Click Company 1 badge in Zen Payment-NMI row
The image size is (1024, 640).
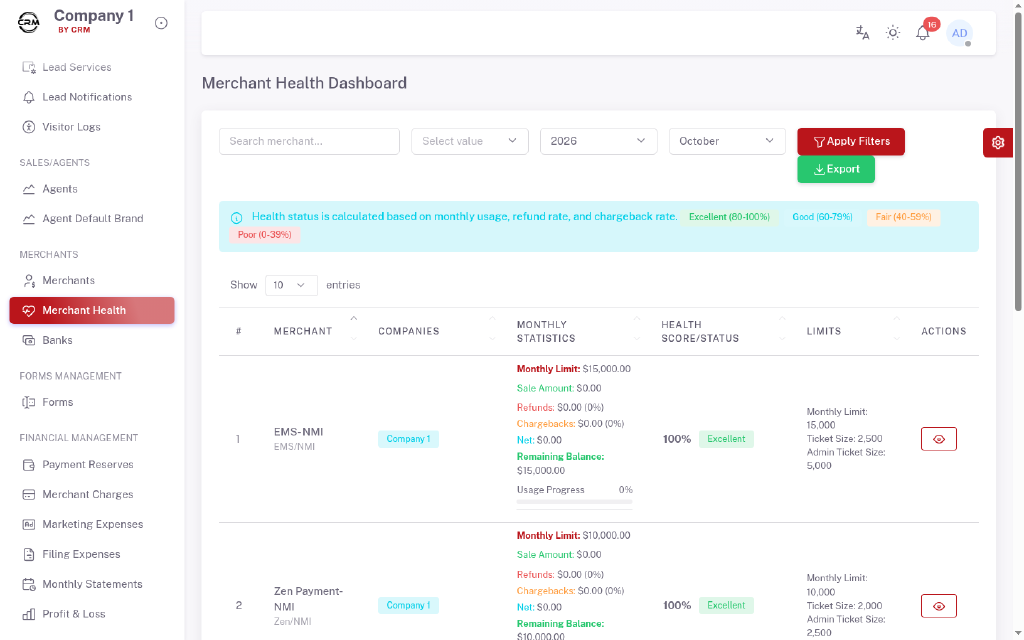coord(408,605)
